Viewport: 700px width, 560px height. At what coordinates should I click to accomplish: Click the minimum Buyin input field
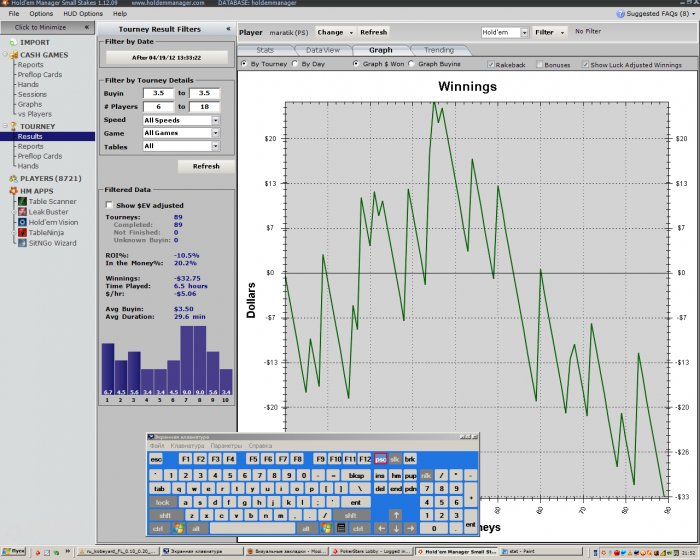[158, 92]
